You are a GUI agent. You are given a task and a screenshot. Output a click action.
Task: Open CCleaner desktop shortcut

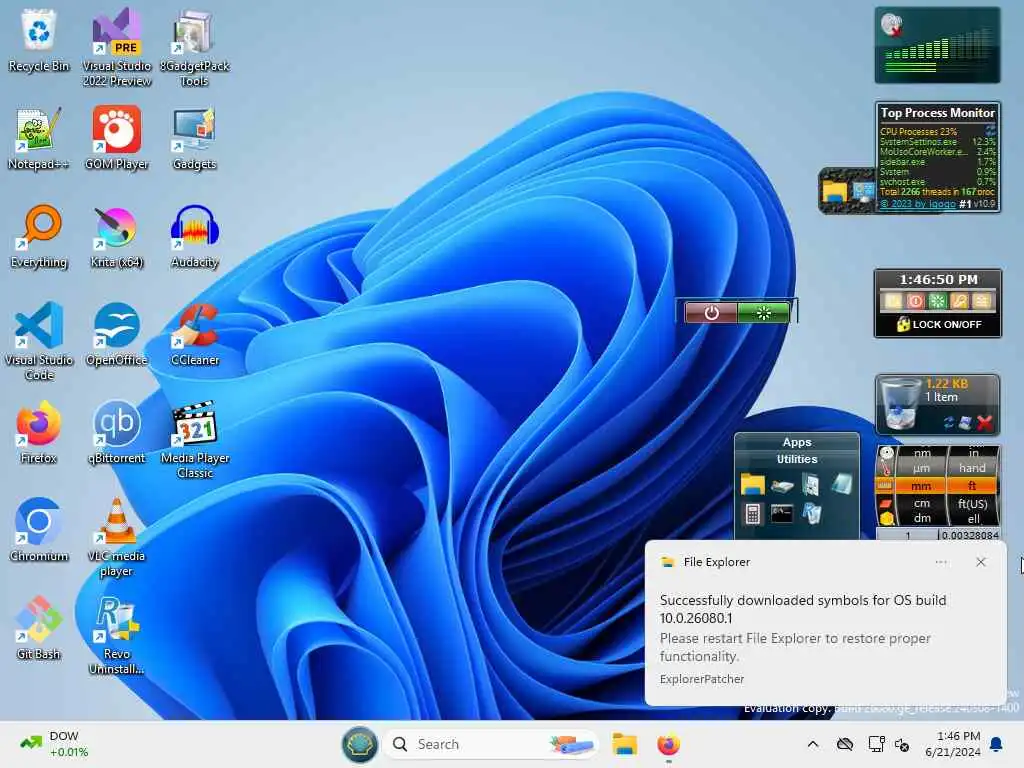click(195, 334)
